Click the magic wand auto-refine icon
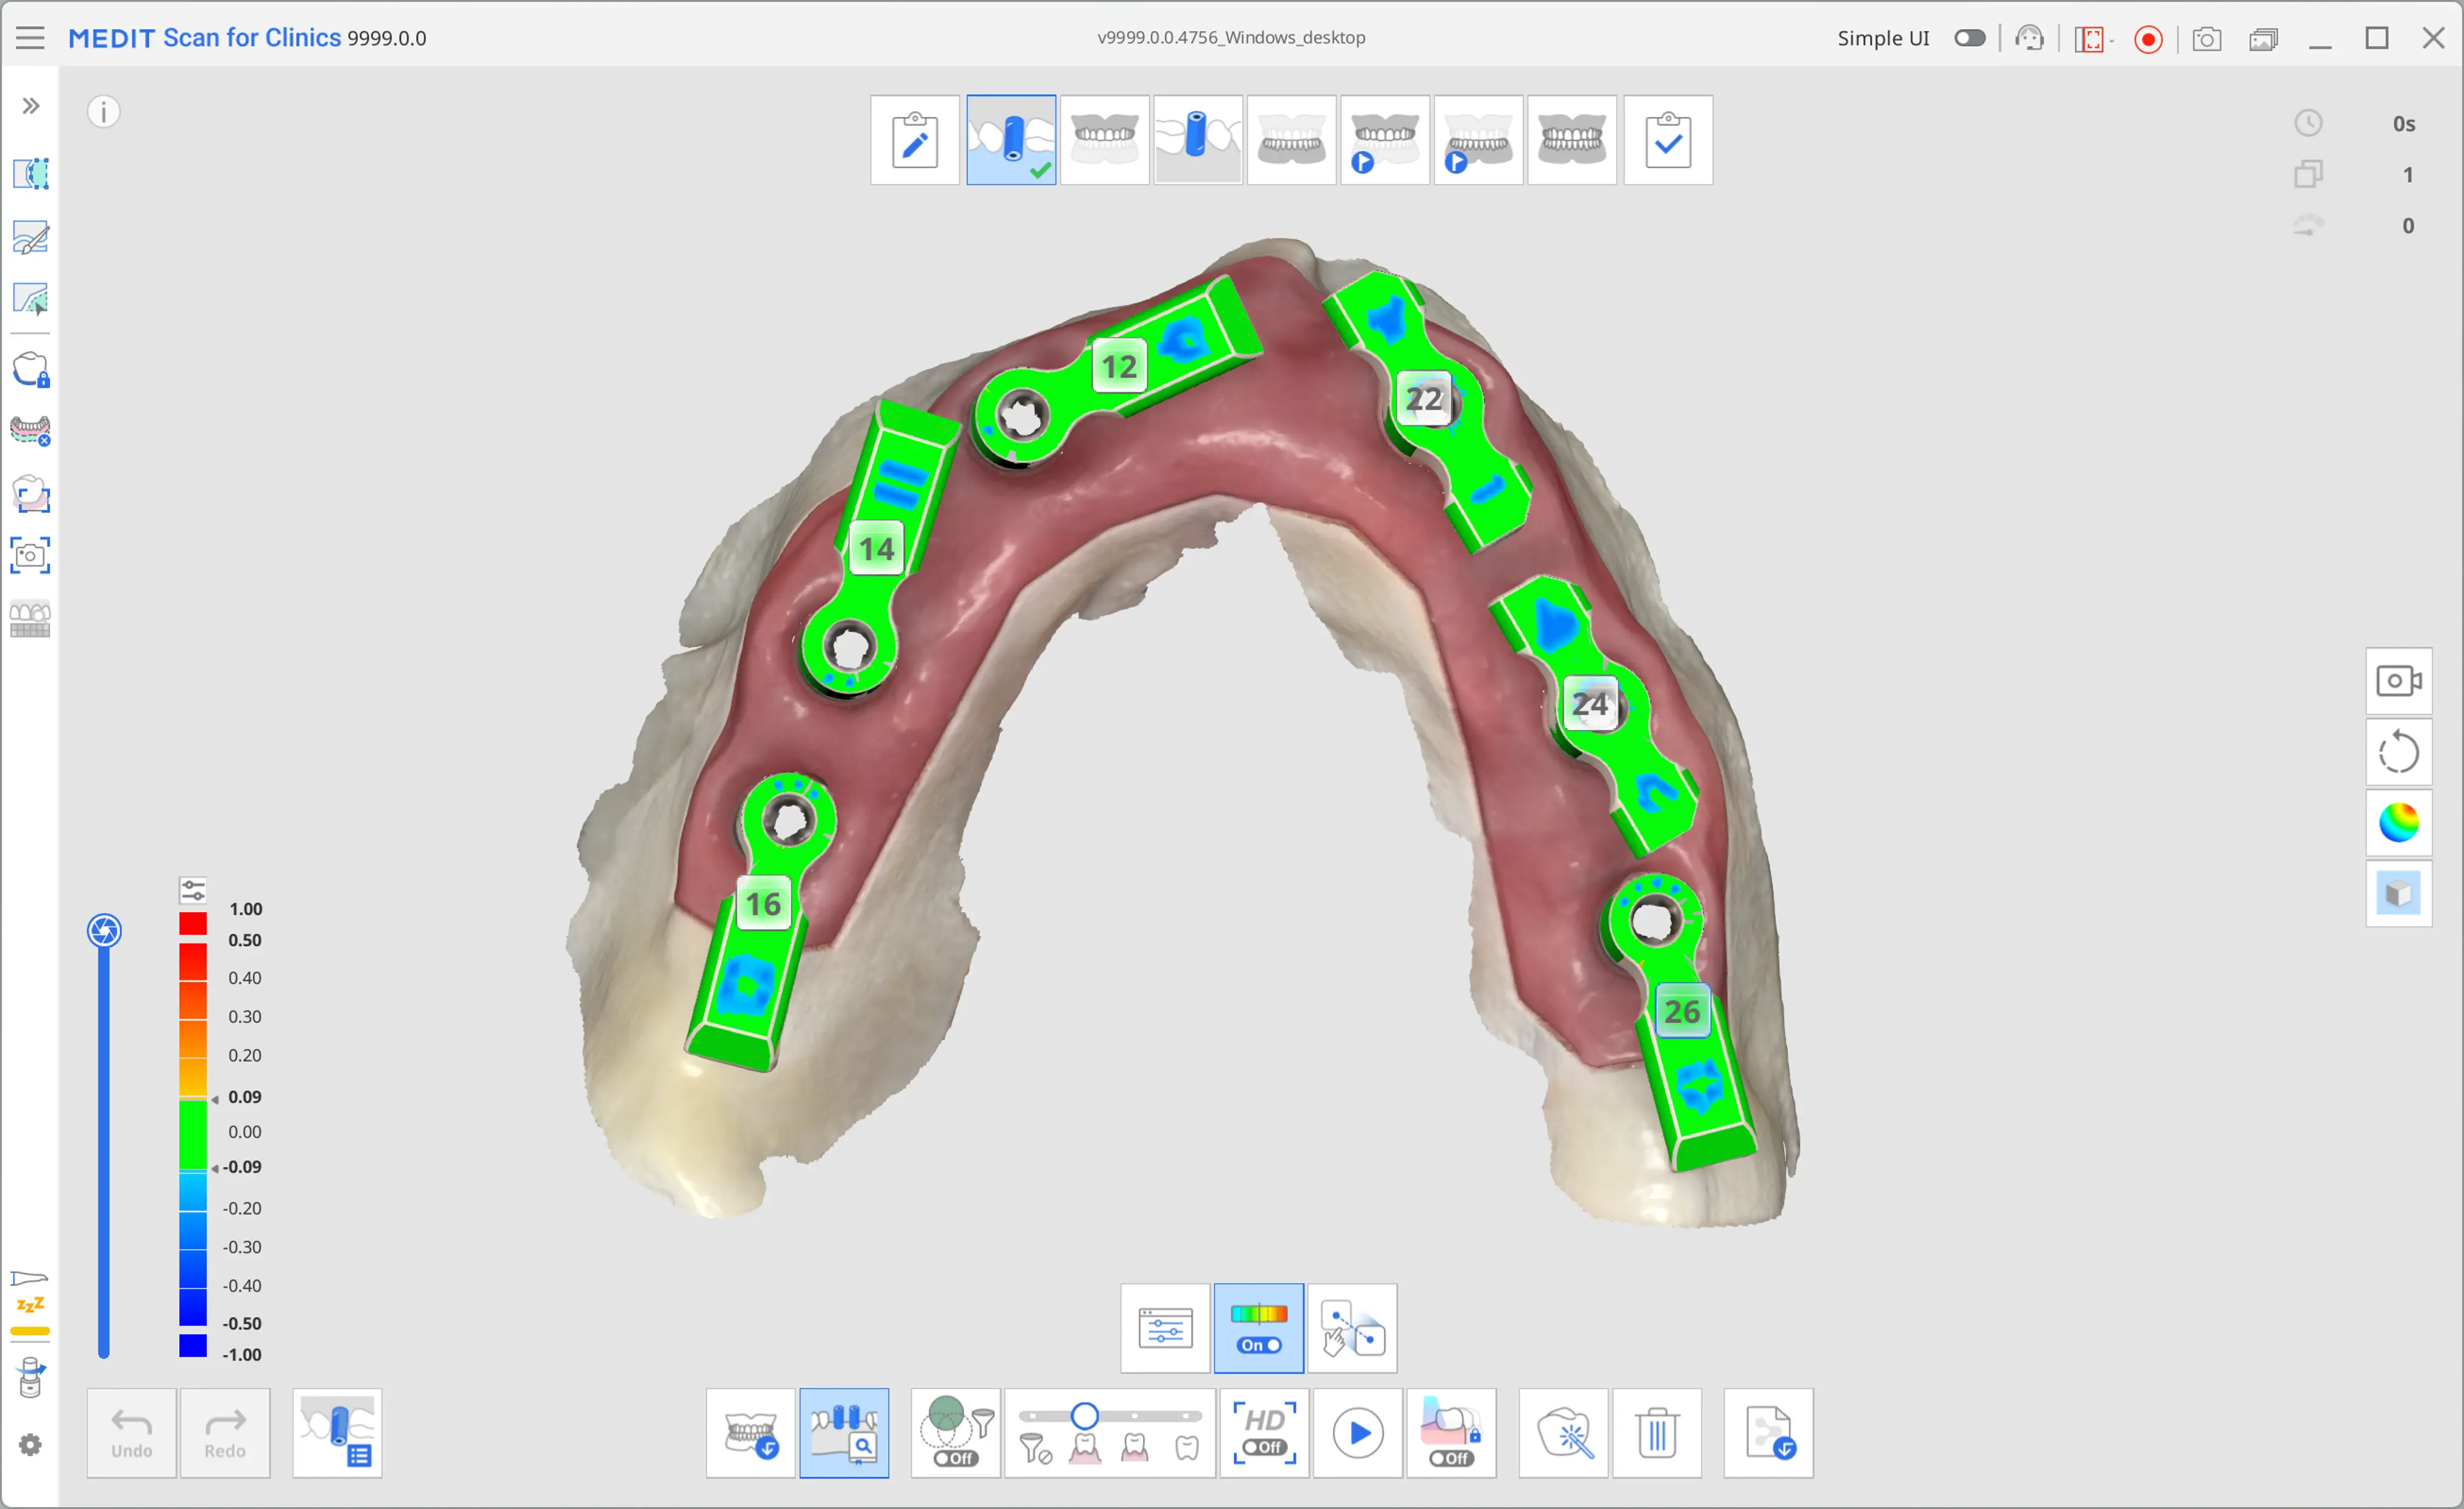The height and width of the screenshot is (1509, 2464). (x=1565, y=1433)
